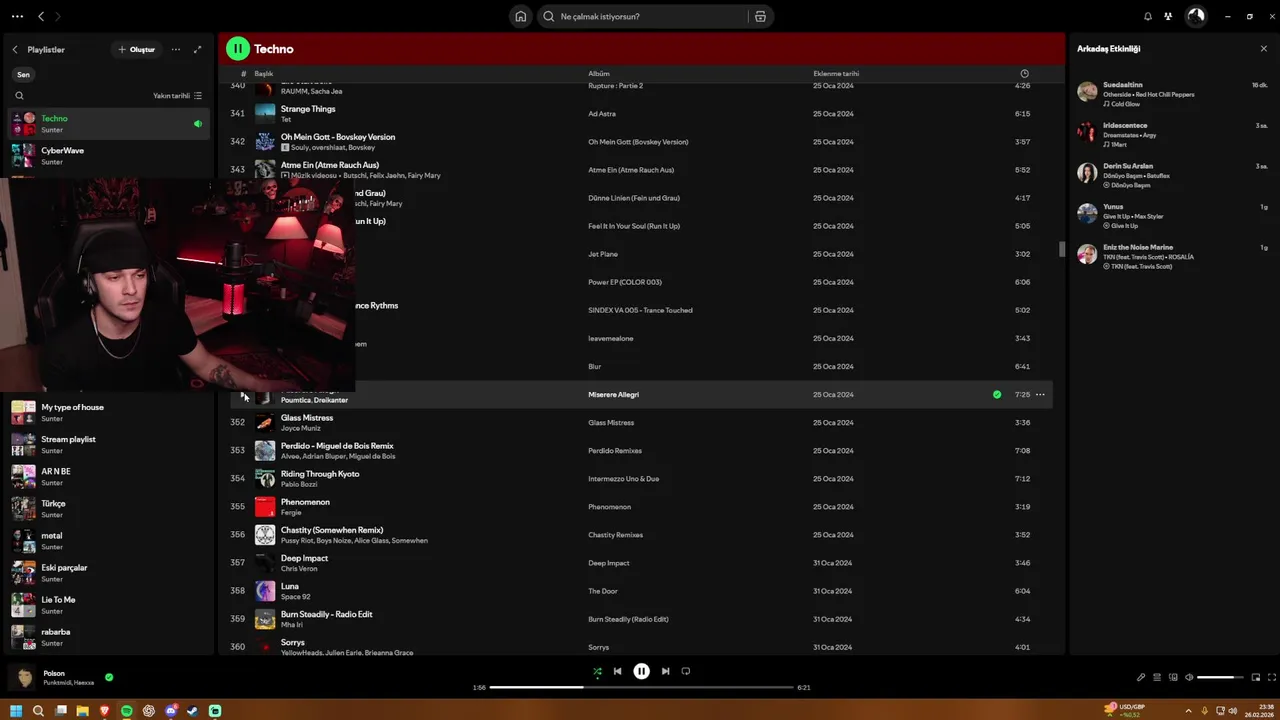Image resolution: width=1280 pixels, height=720 pixels.
Task: Open 'Stream playlist' in sidebar
Action: pyautogui.click(x=109, y=444)
